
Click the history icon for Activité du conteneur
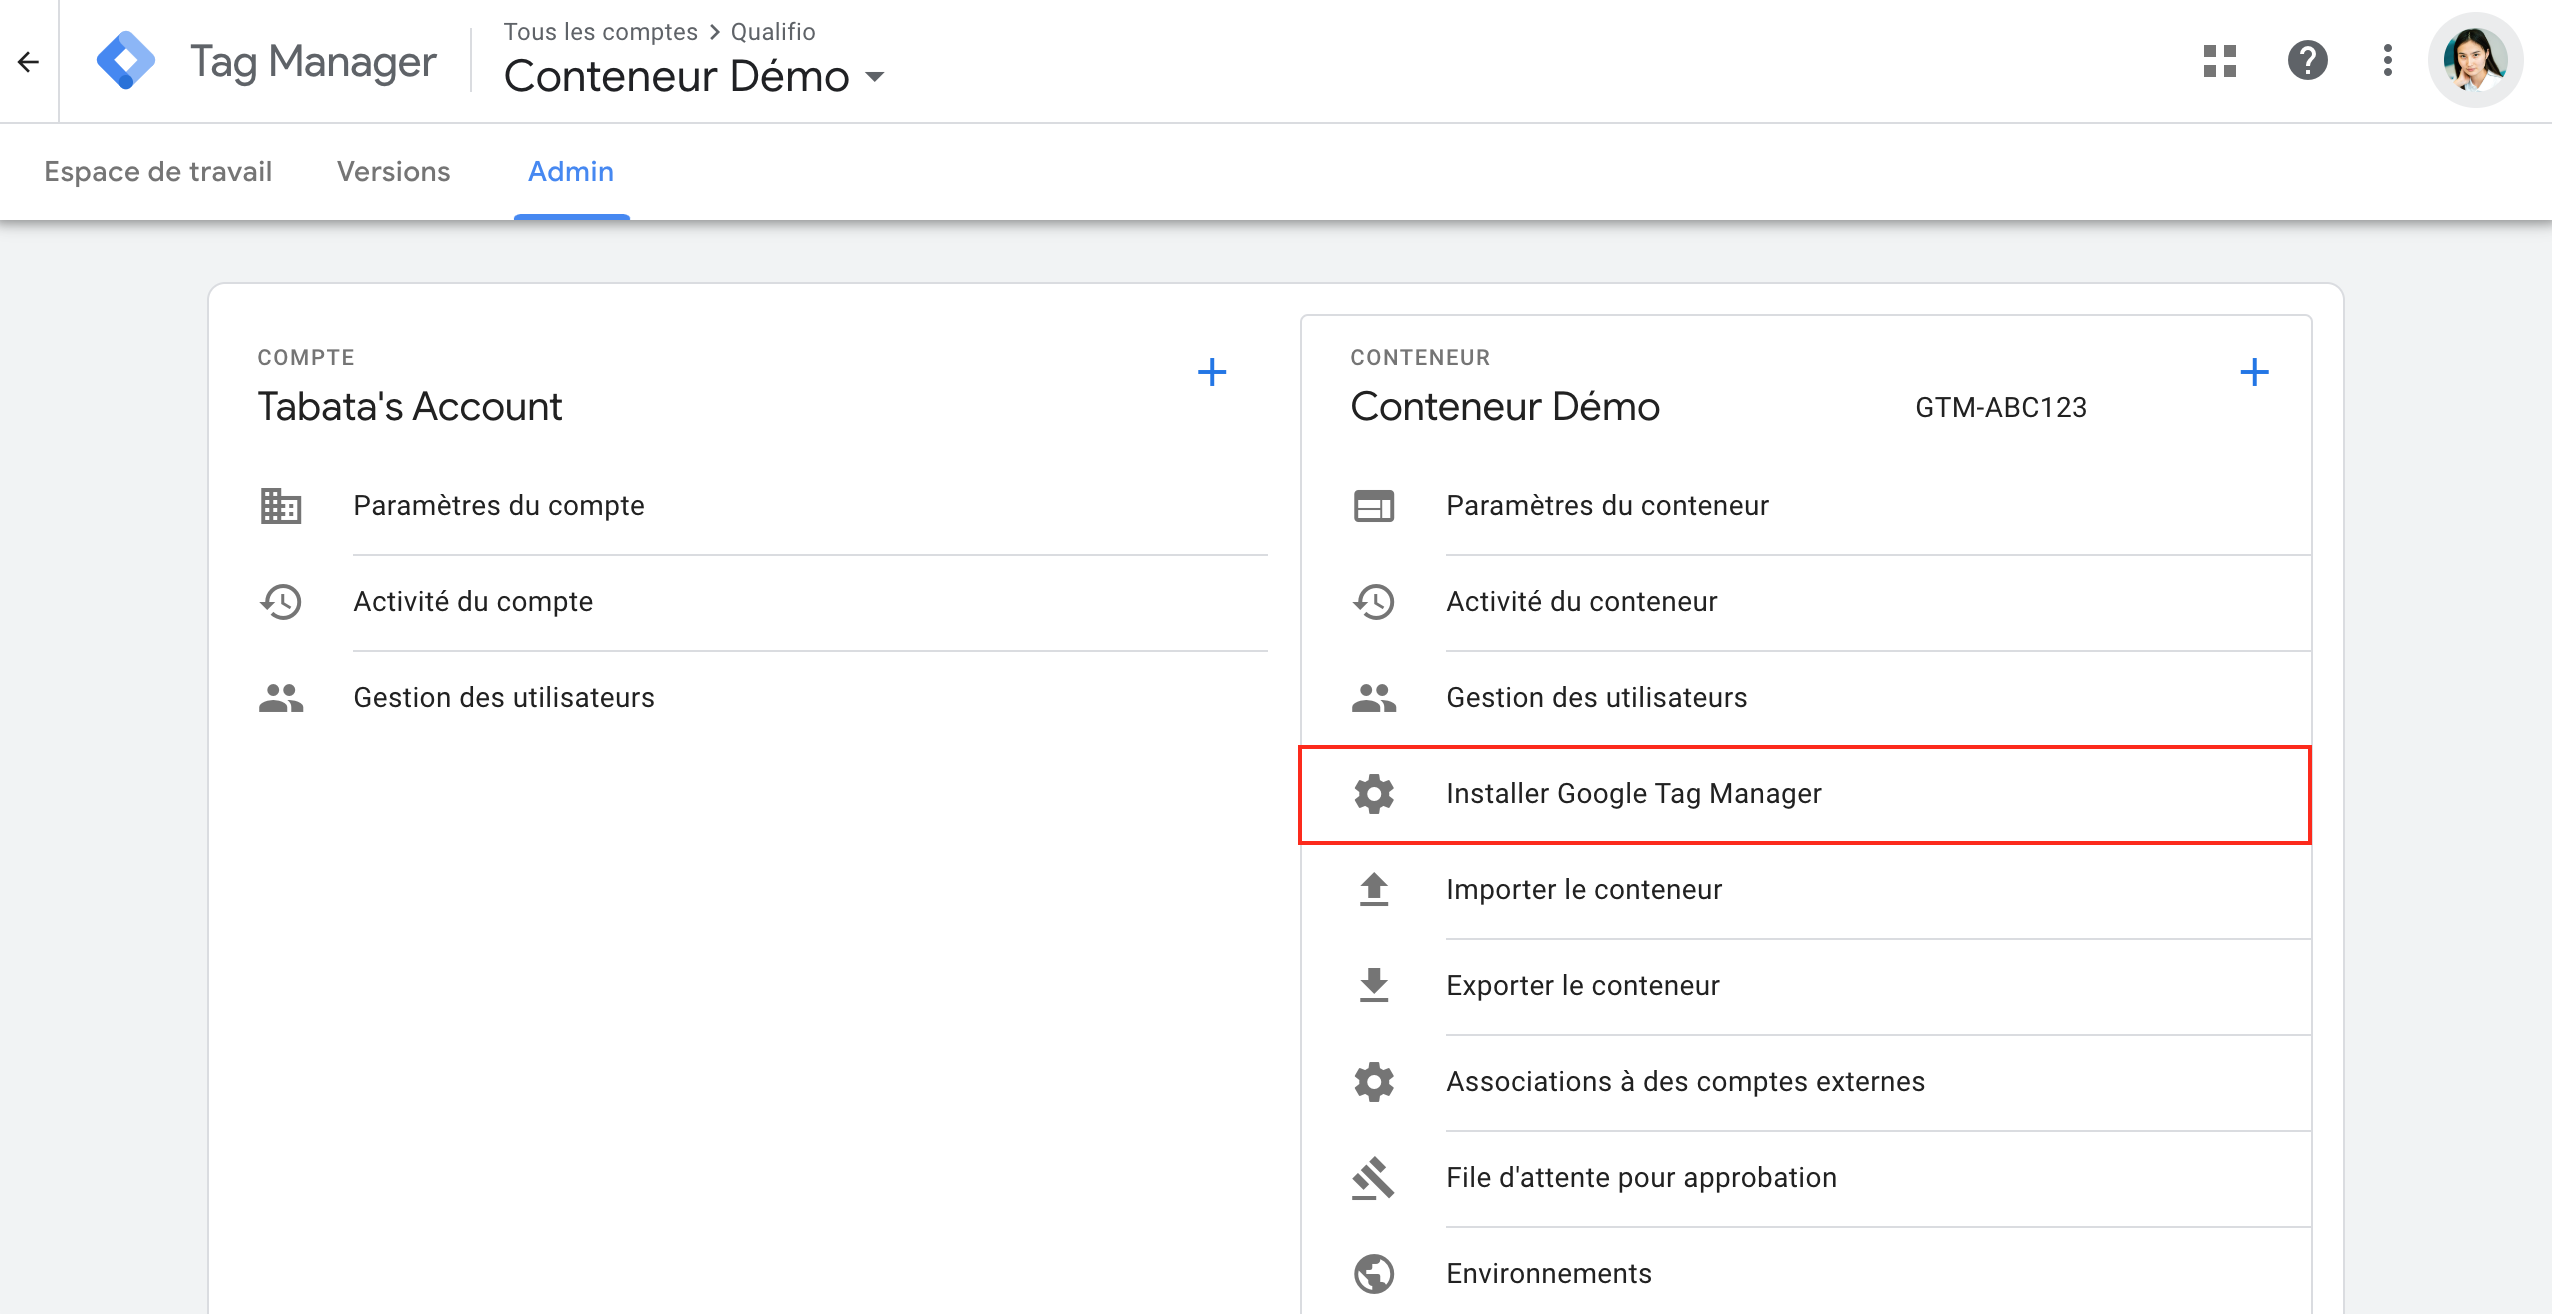pyautogui.click(x=1374, y=602)
